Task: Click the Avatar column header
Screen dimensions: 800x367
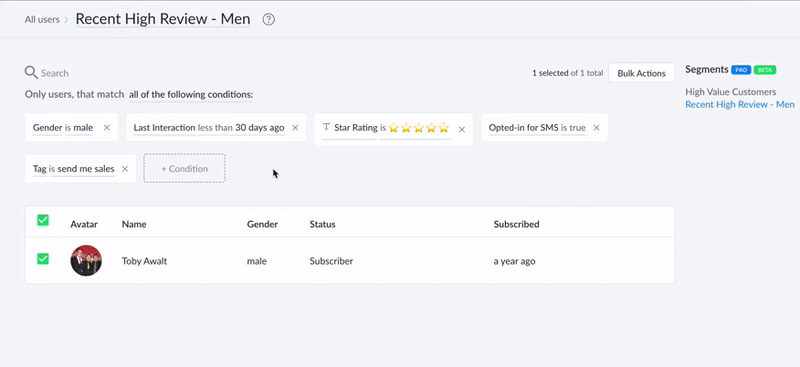Action: click(x=84, y=224)
